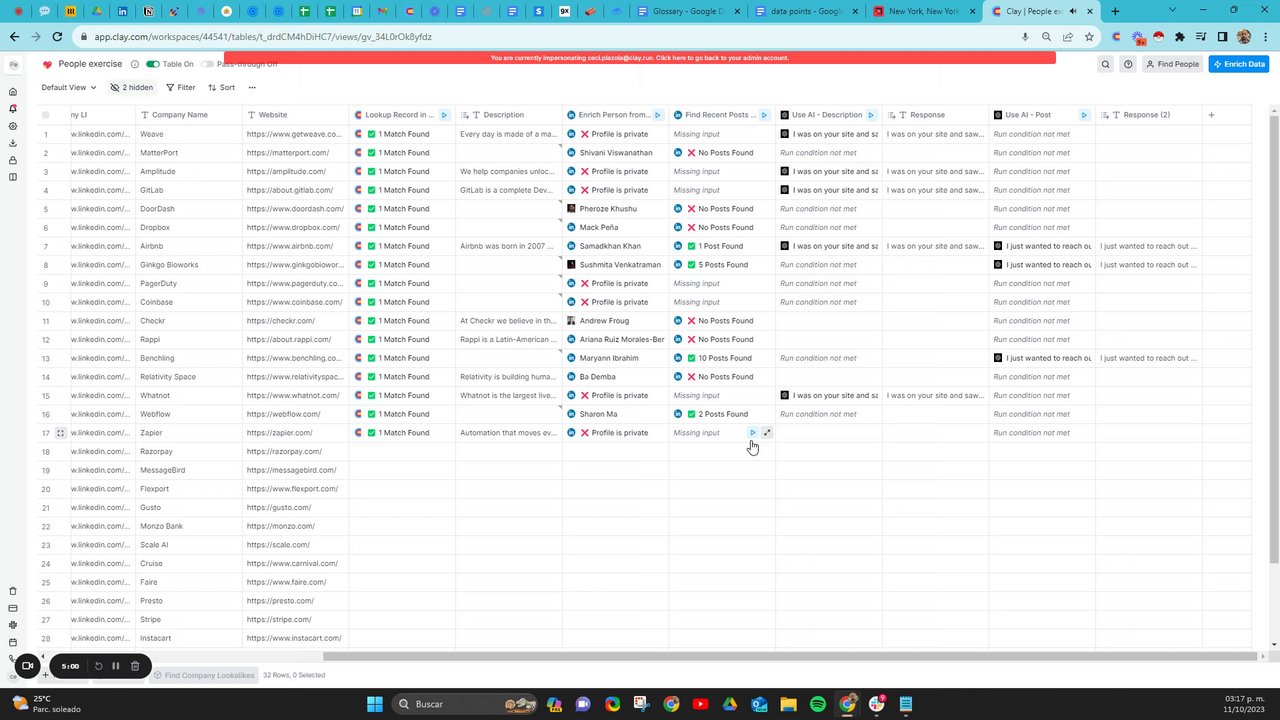Open https://www.getweave.co website cell for Weave
The image size is (1280, 720).
tap(294, 134)
